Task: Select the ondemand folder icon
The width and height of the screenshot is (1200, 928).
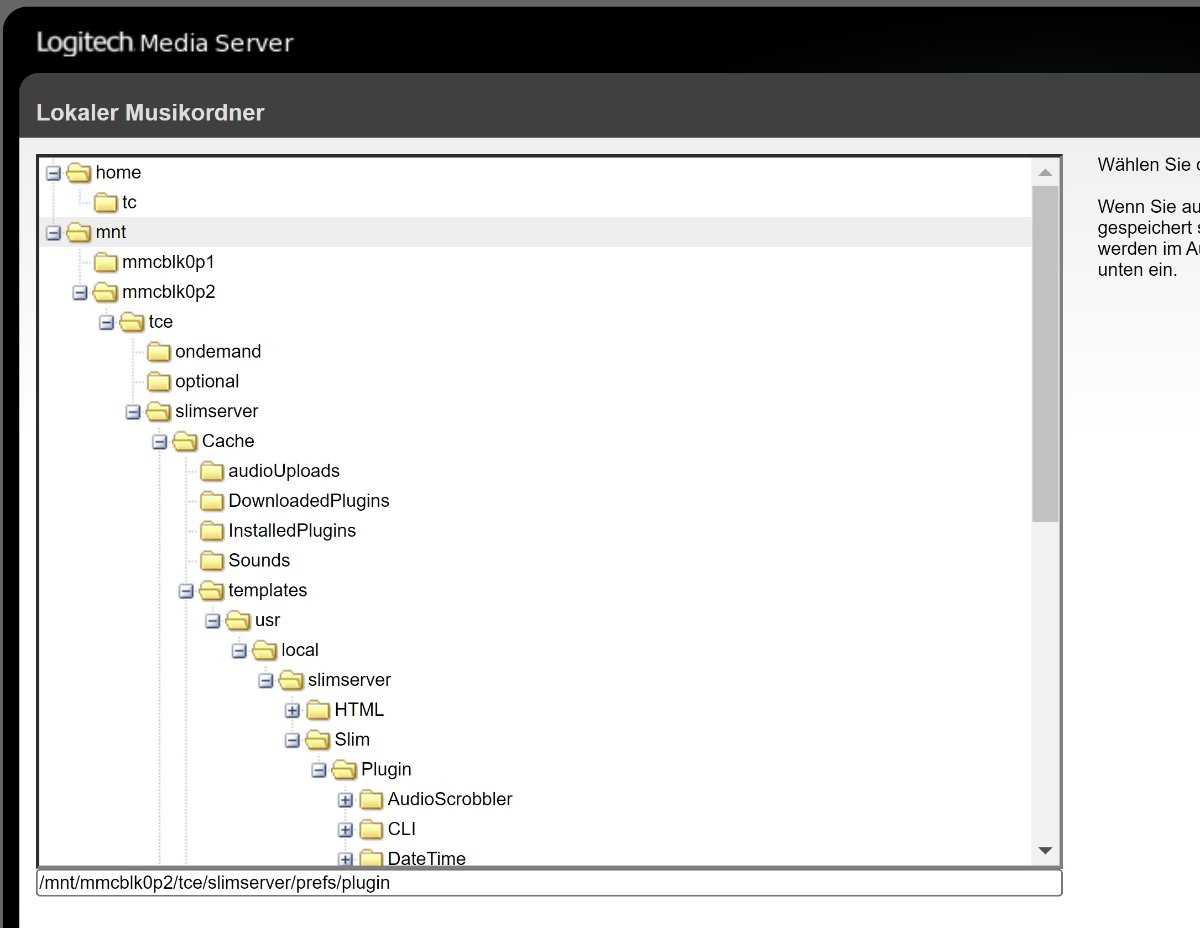Action: [158, 352]
